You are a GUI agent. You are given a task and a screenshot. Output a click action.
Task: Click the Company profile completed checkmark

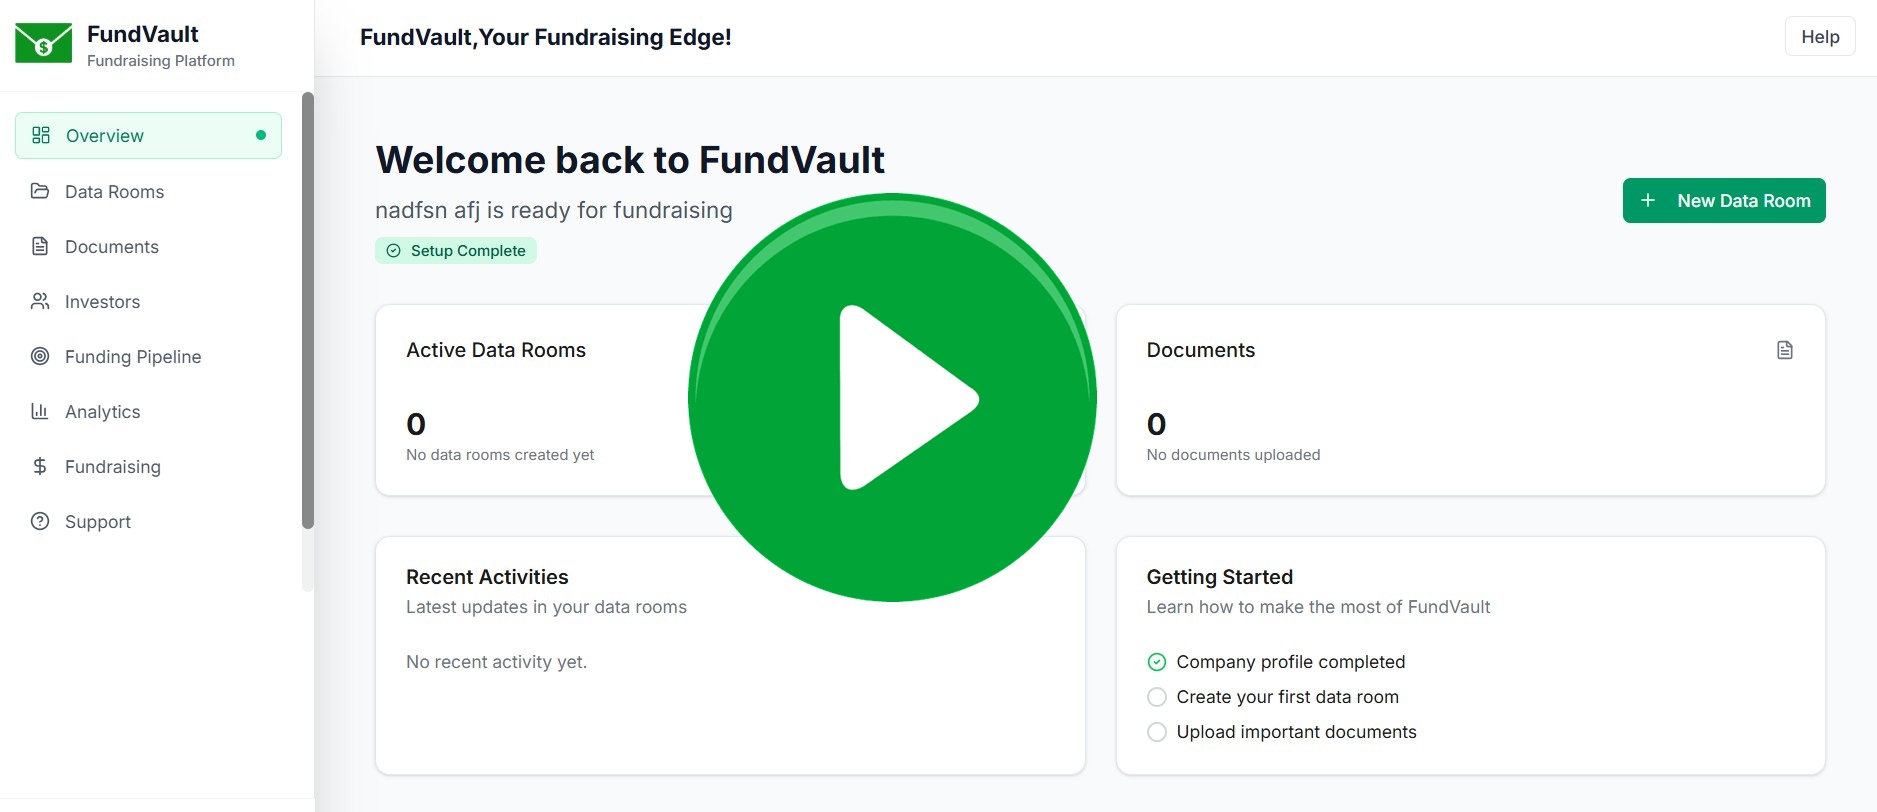point(1157,661)
